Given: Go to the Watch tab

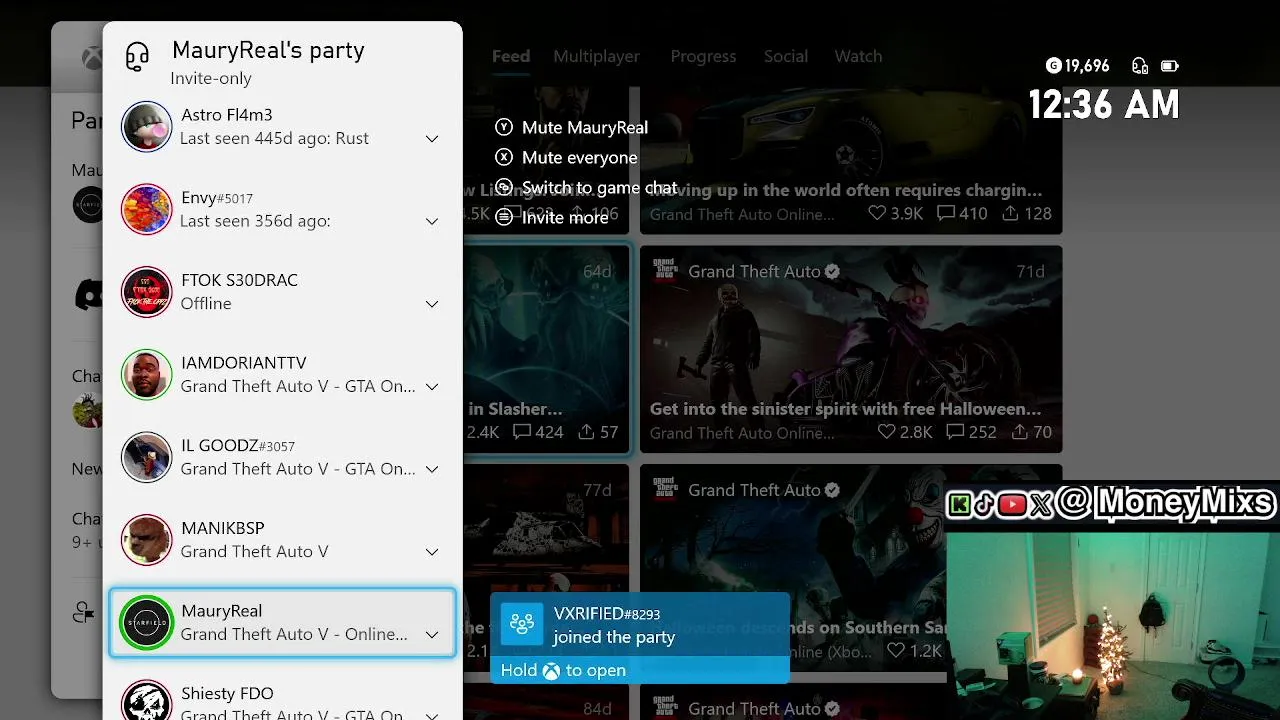Looking at the screenshot, I should click(x=858, y=56).
